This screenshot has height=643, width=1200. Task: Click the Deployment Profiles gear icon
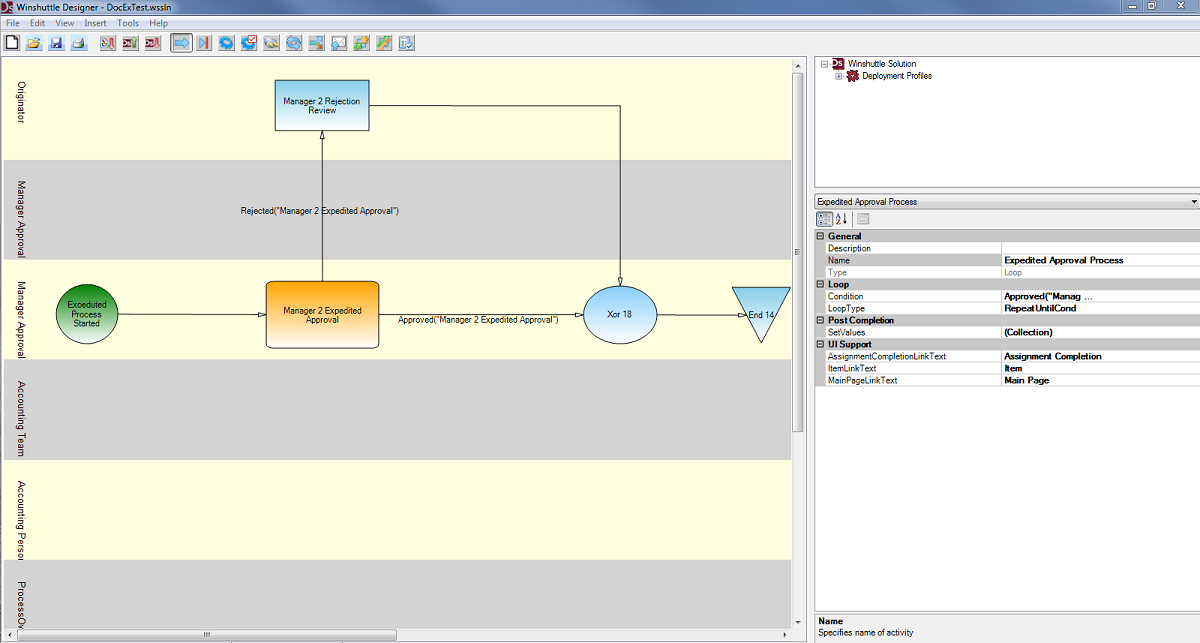click(852, 76)
